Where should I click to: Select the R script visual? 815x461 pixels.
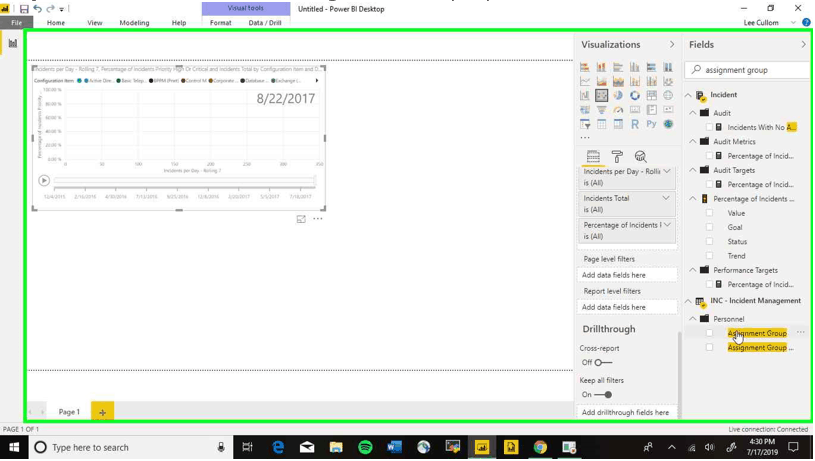(x=635, y=124)
